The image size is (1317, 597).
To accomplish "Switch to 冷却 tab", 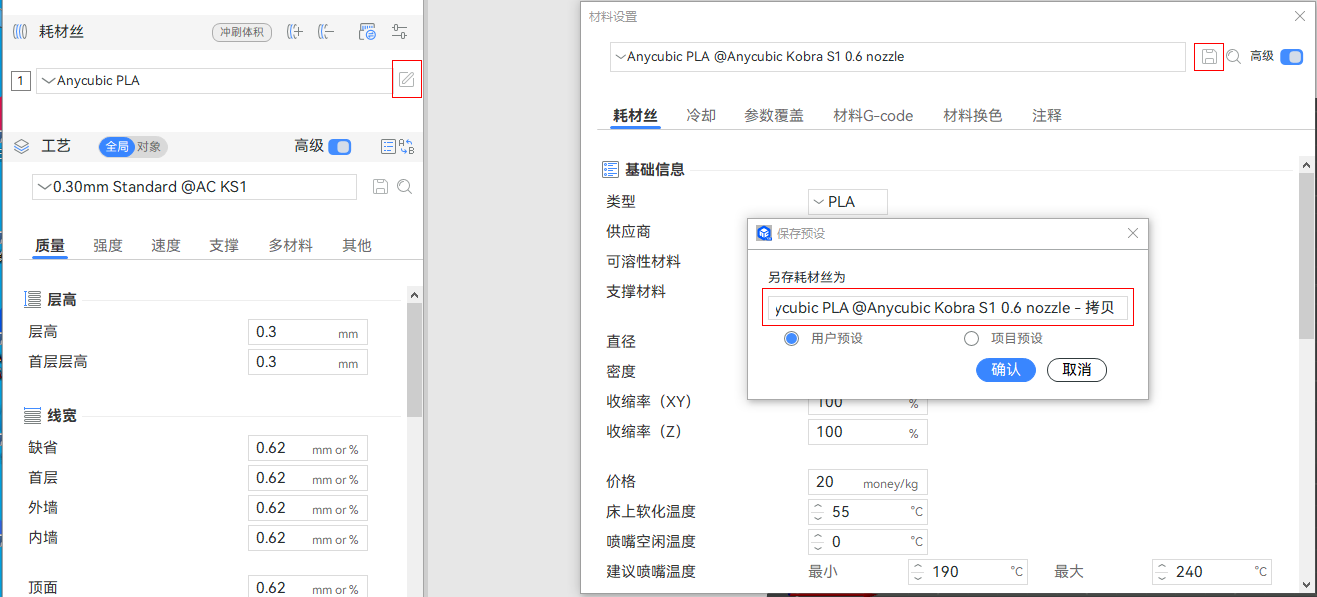I will pyautogui.click(x=701, y=116).
